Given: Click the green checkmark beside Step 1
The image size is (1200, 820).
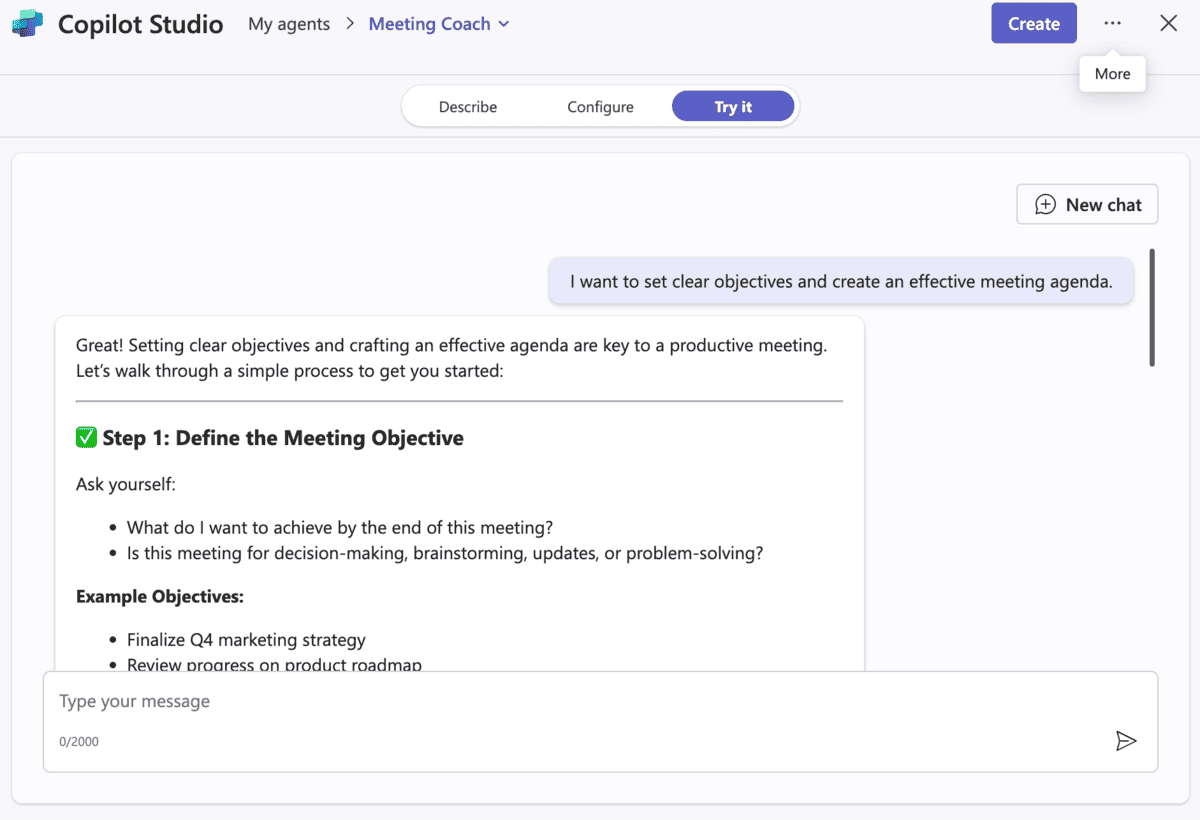Looking at the screenshot, I should pos(85,437).
